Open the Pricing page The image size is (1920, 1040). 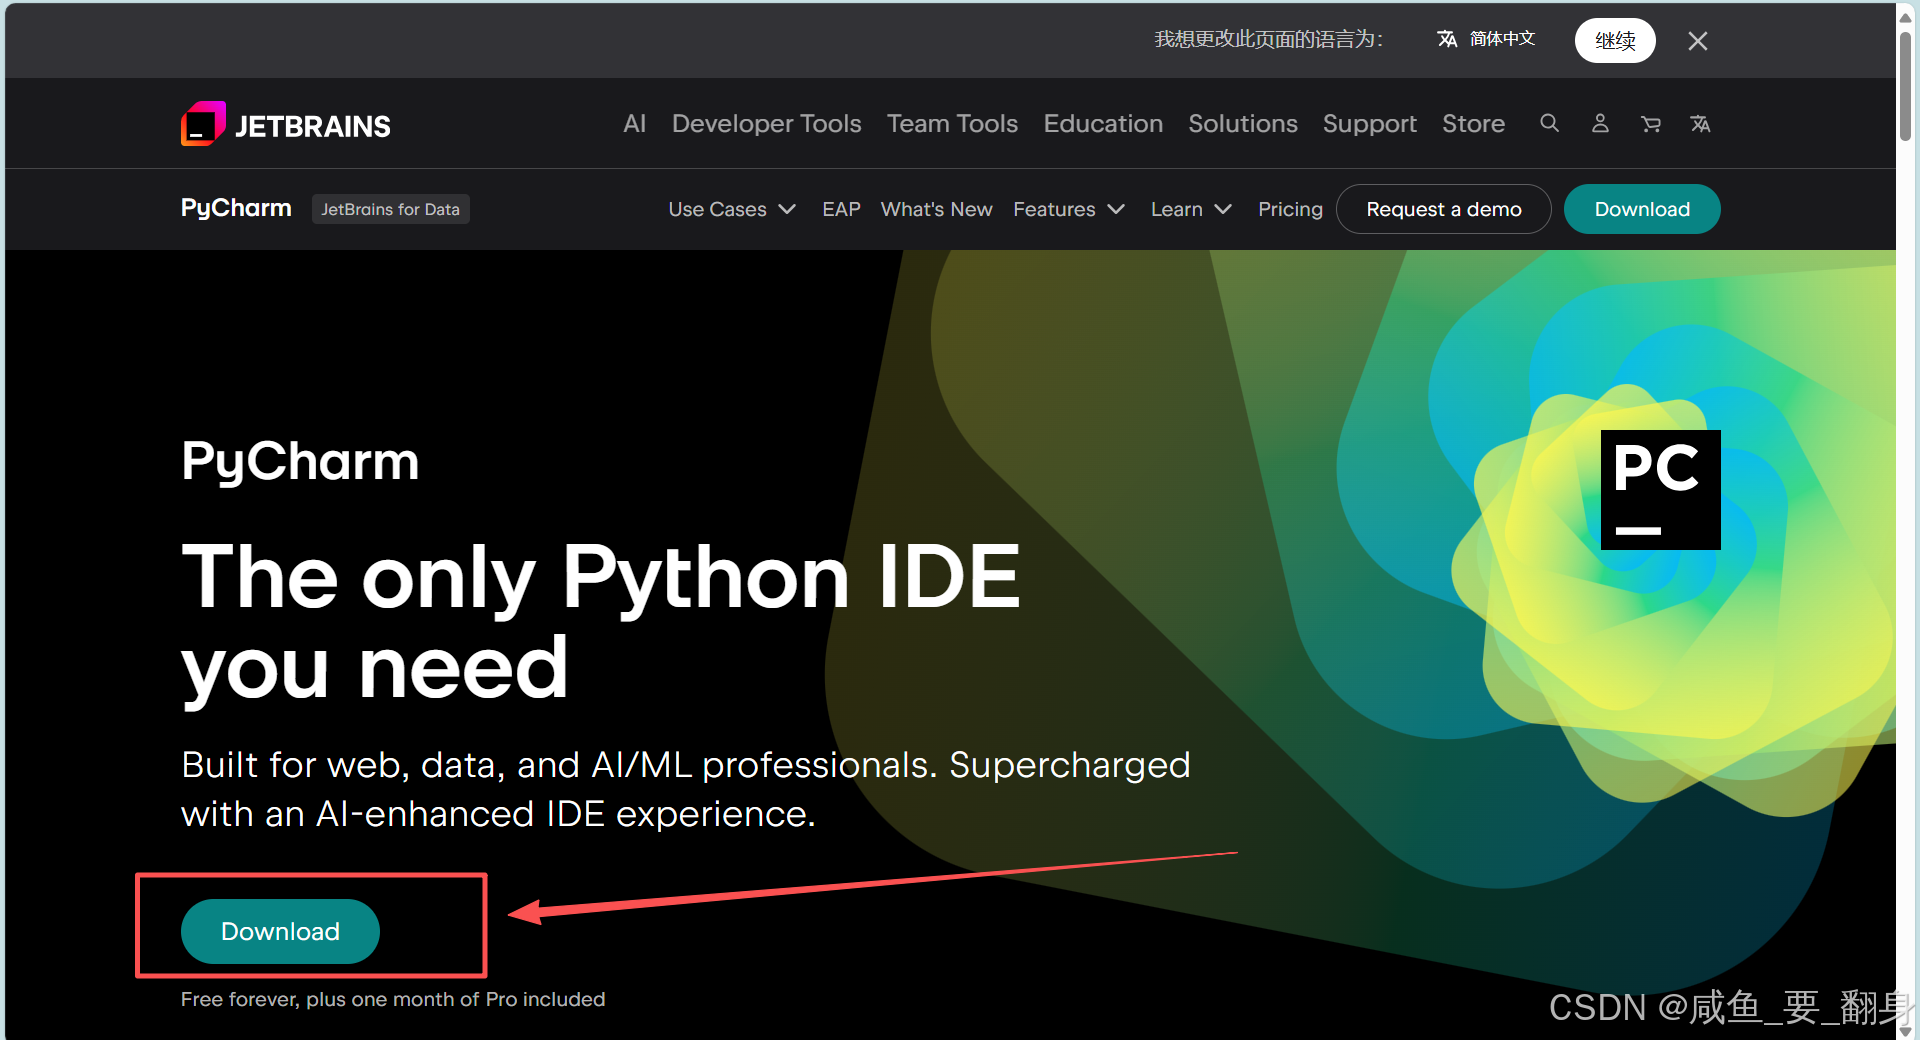tap(1290, 209)
